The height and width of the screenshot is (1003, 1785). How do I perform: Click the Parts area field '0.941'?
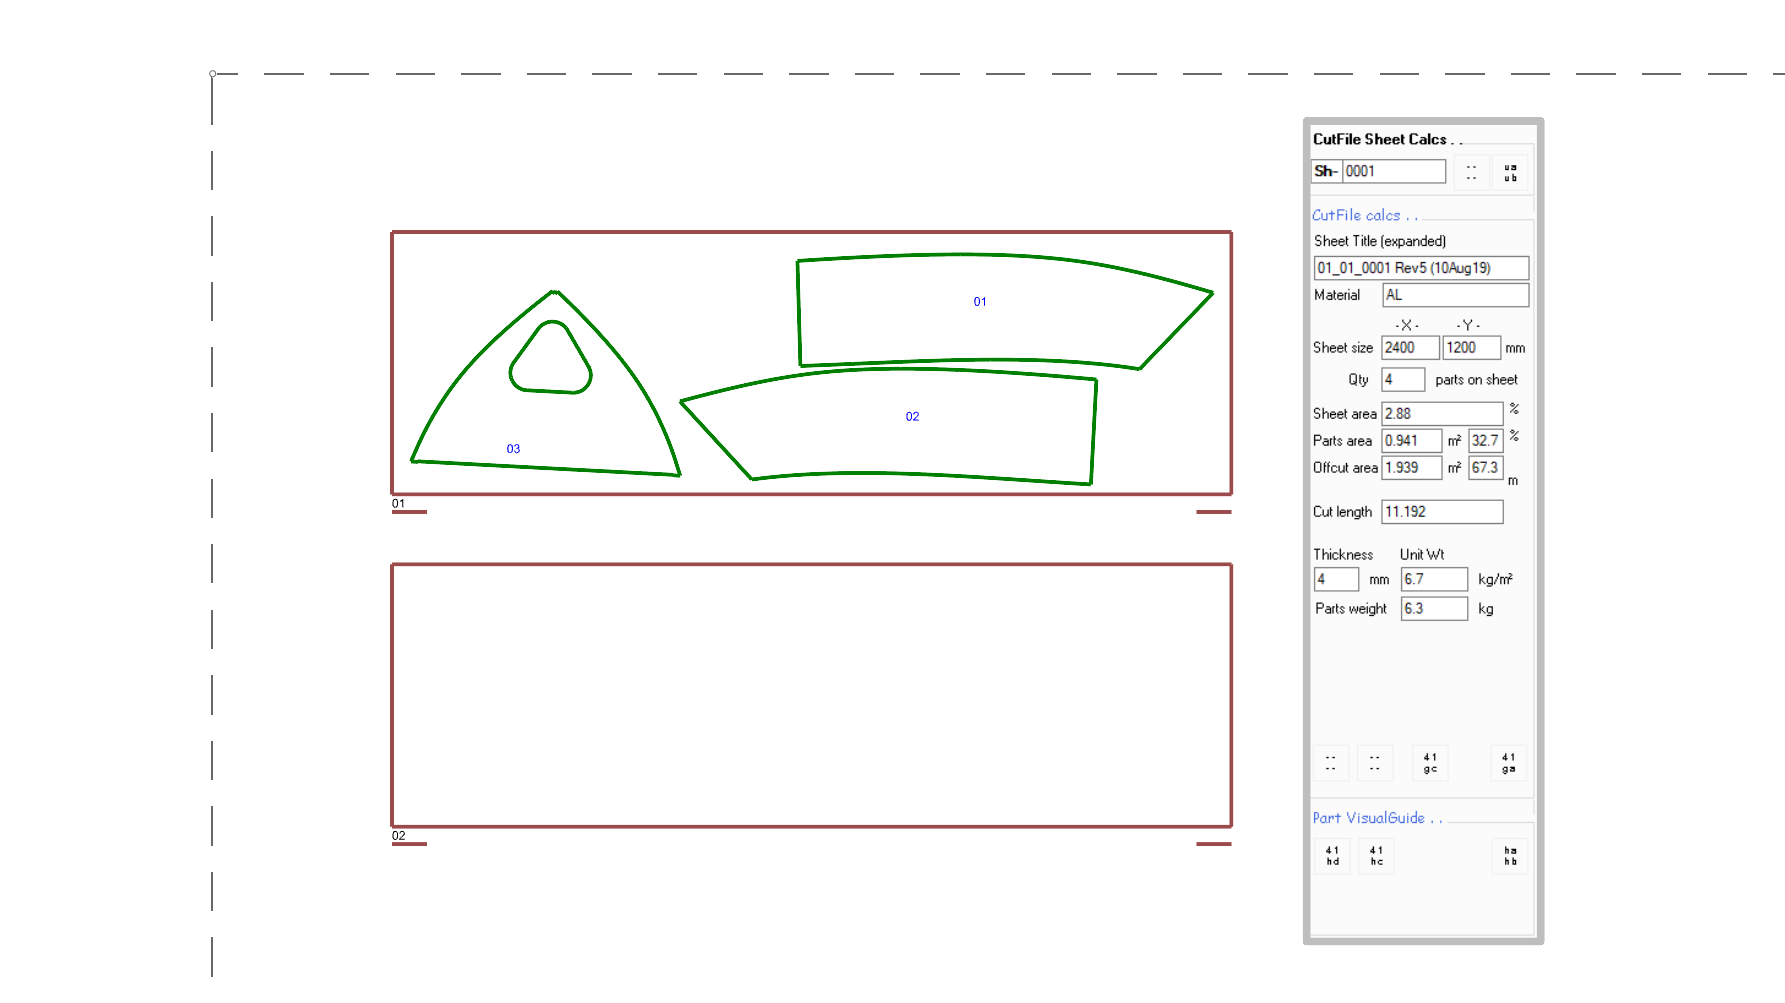[x=1412, y=440]
